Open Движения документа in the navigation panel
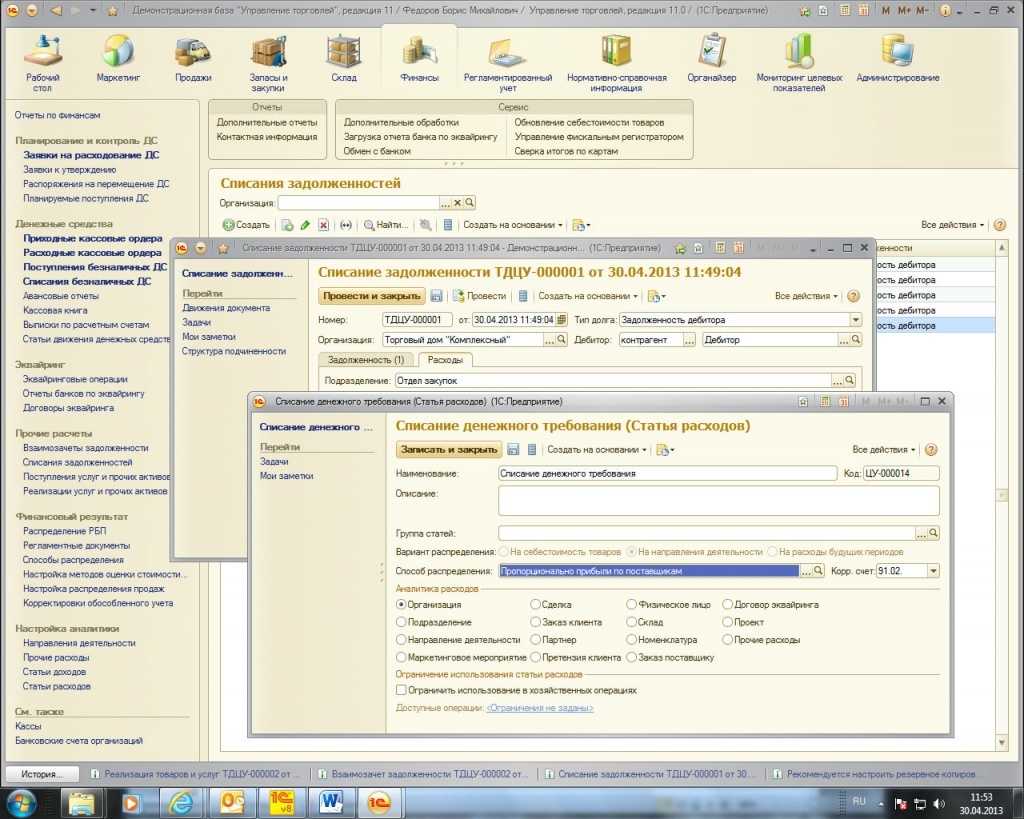The width and height of the screenshot is (1024, 819). tap(226, 308)
